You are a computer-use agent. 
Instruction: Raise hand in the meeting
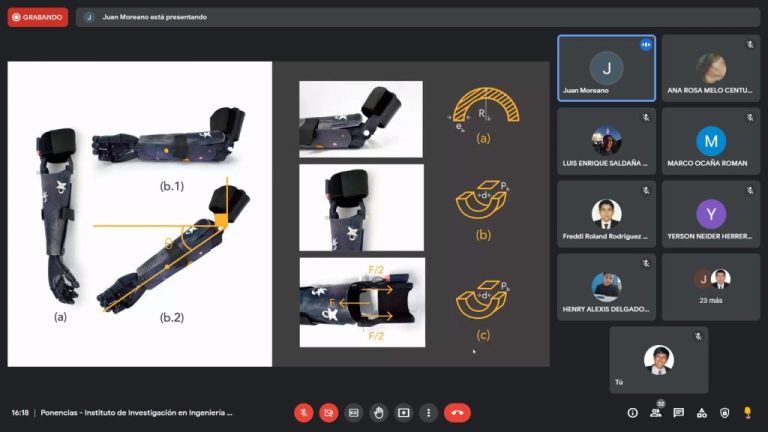379,412
